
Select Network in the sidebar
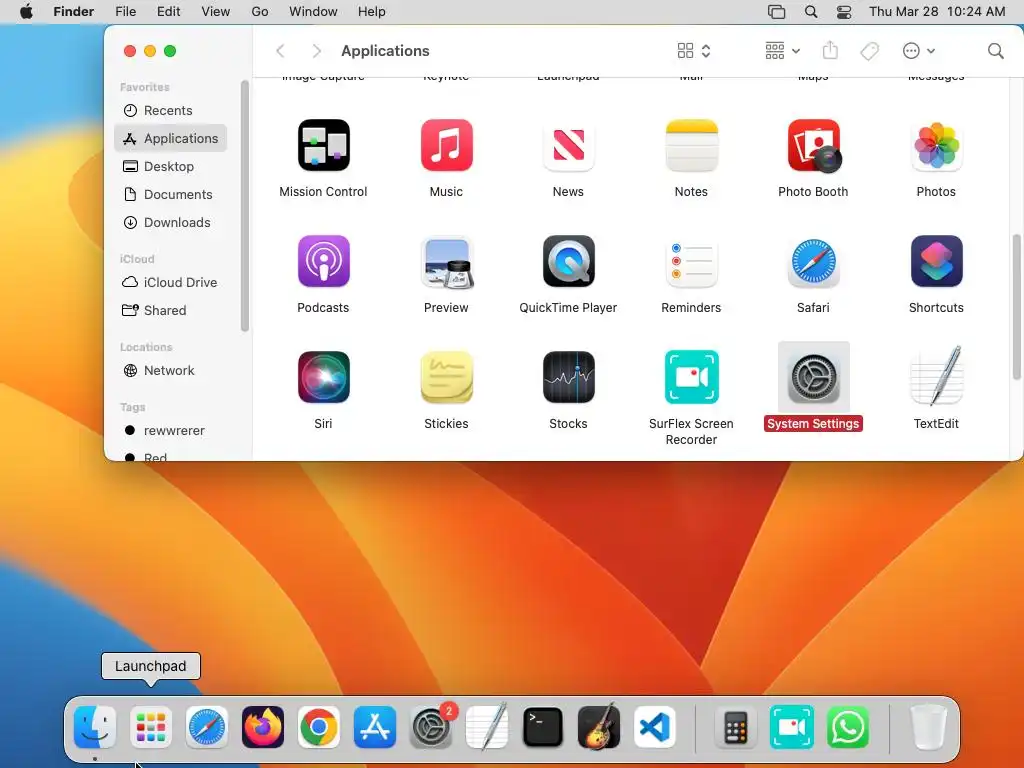click(x=170, y=370)
